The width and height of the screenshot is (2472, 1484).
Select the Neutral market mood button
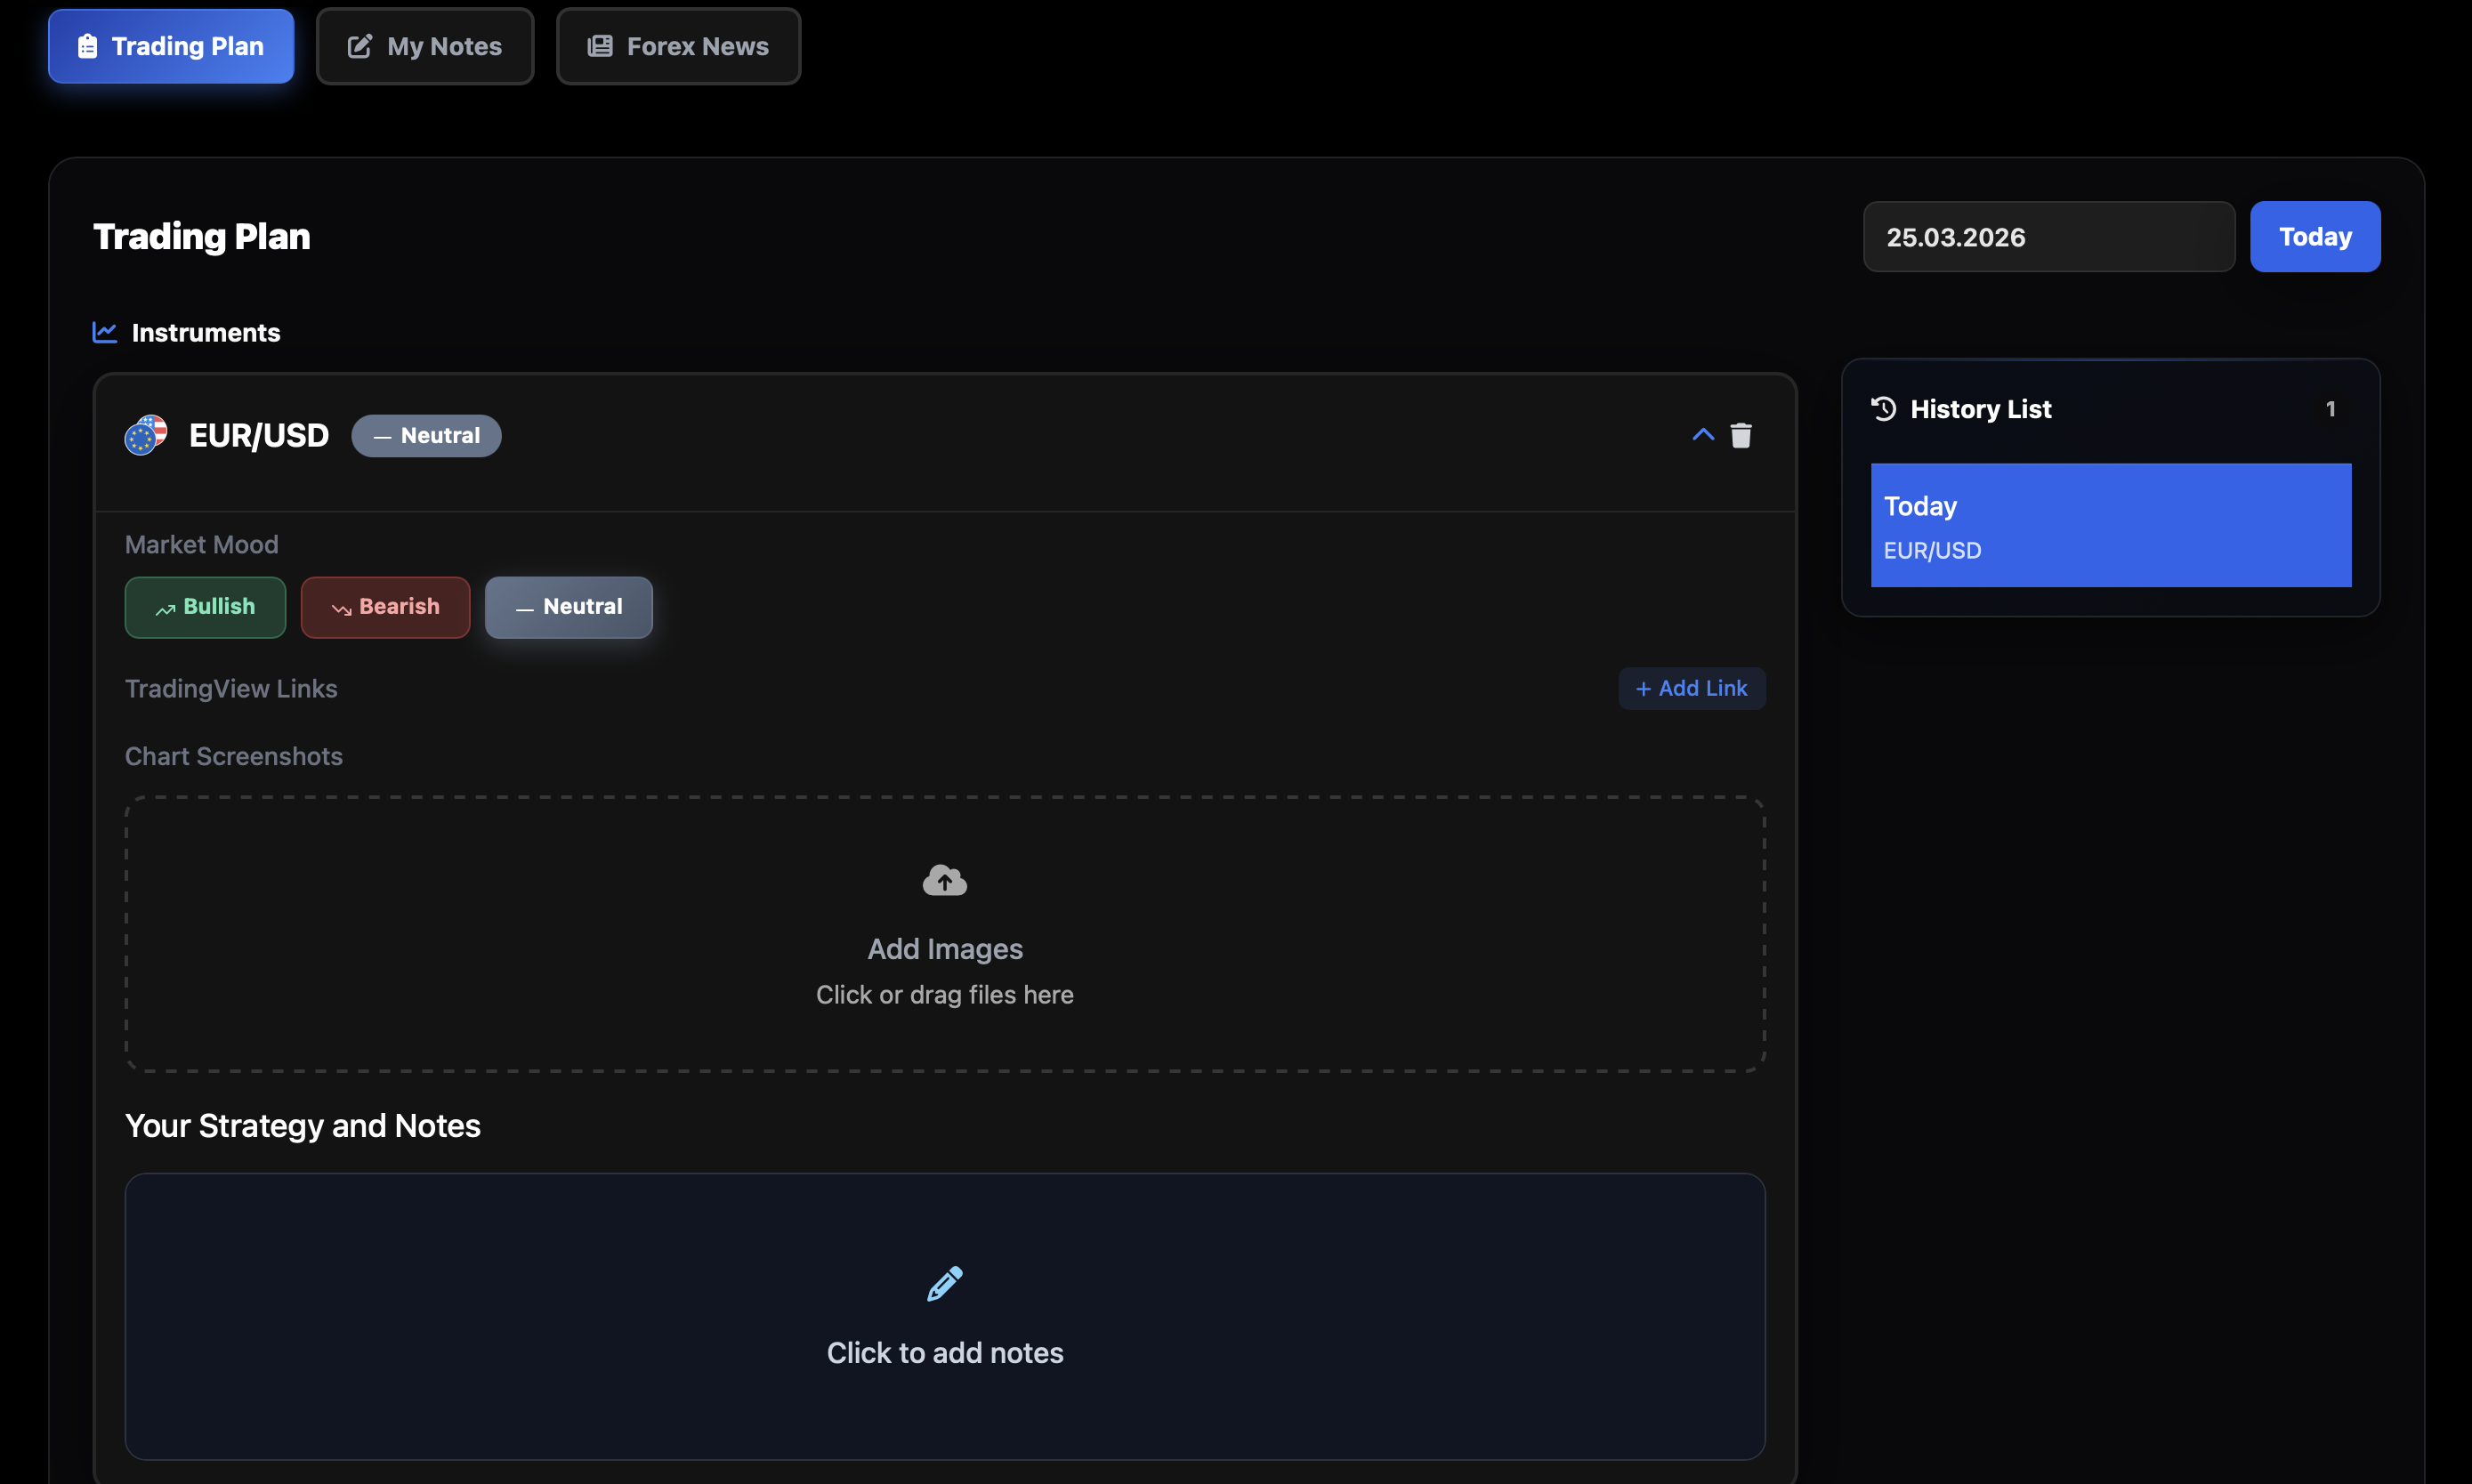pos(569,607)
